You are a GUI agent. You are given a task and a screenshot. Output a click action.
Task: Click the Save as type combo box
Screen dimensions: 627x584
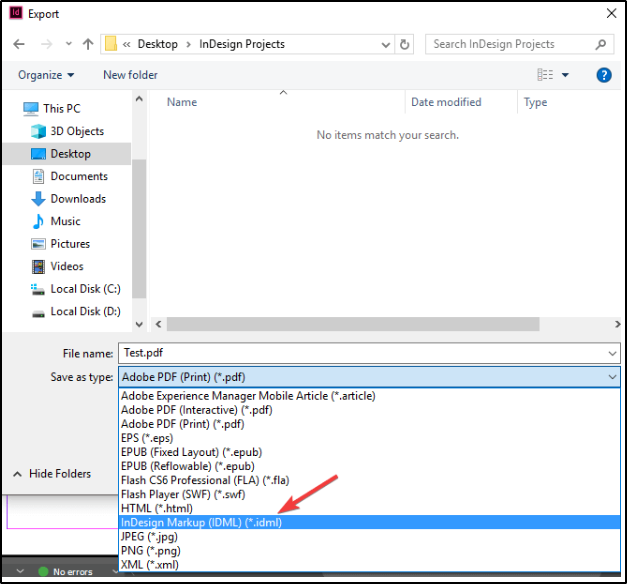pyautogui.click(x=369, y=377)
